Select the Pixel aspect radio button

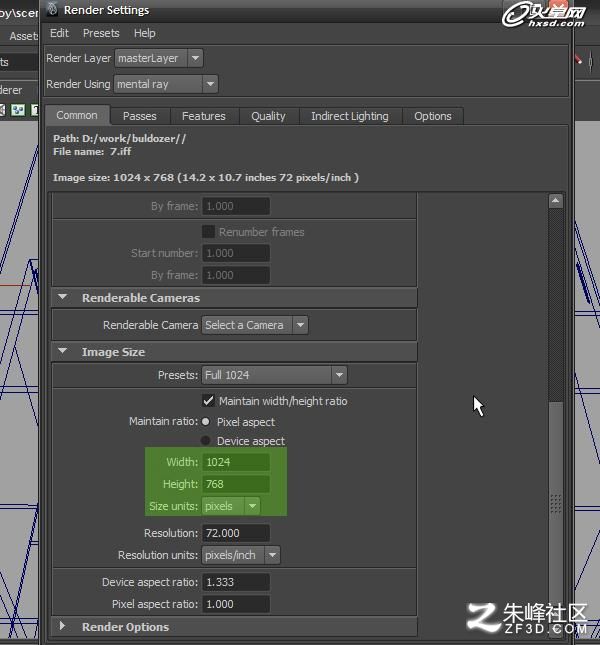point(206,422)
